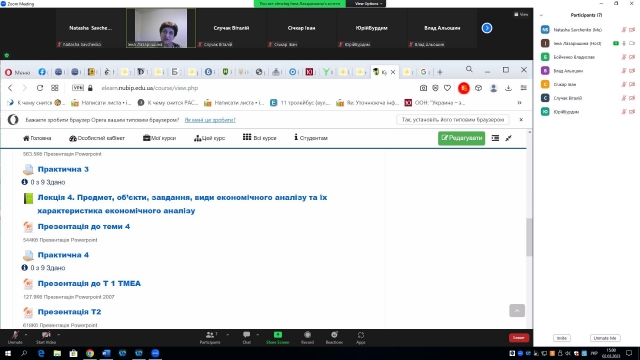The width and height of the screenshot is (640, 360).
Task: Switch to the Facebook browser tab
Action: pos(42,72)
